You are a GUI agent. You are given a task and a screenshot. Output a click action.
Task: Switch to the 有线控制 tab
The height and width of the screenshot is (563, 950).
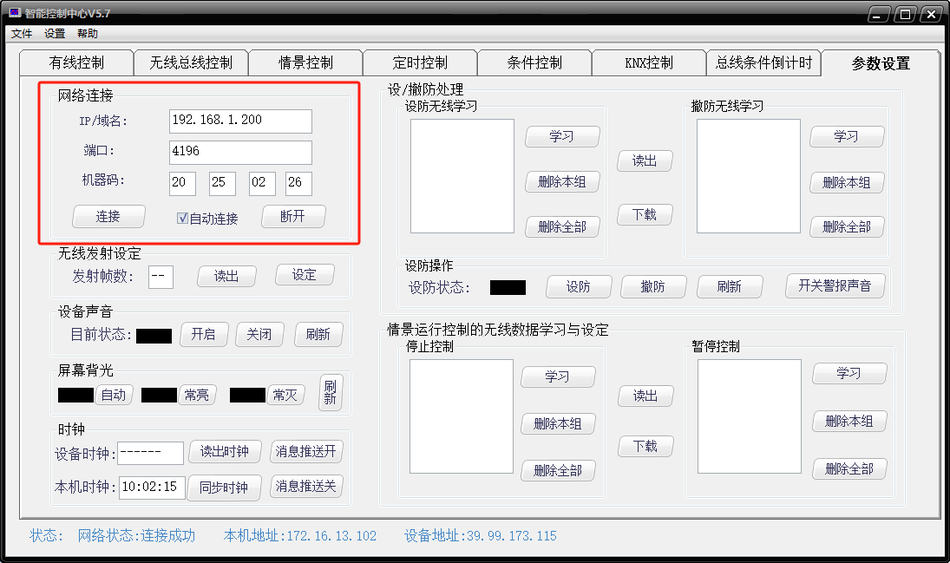pos(76,62)
